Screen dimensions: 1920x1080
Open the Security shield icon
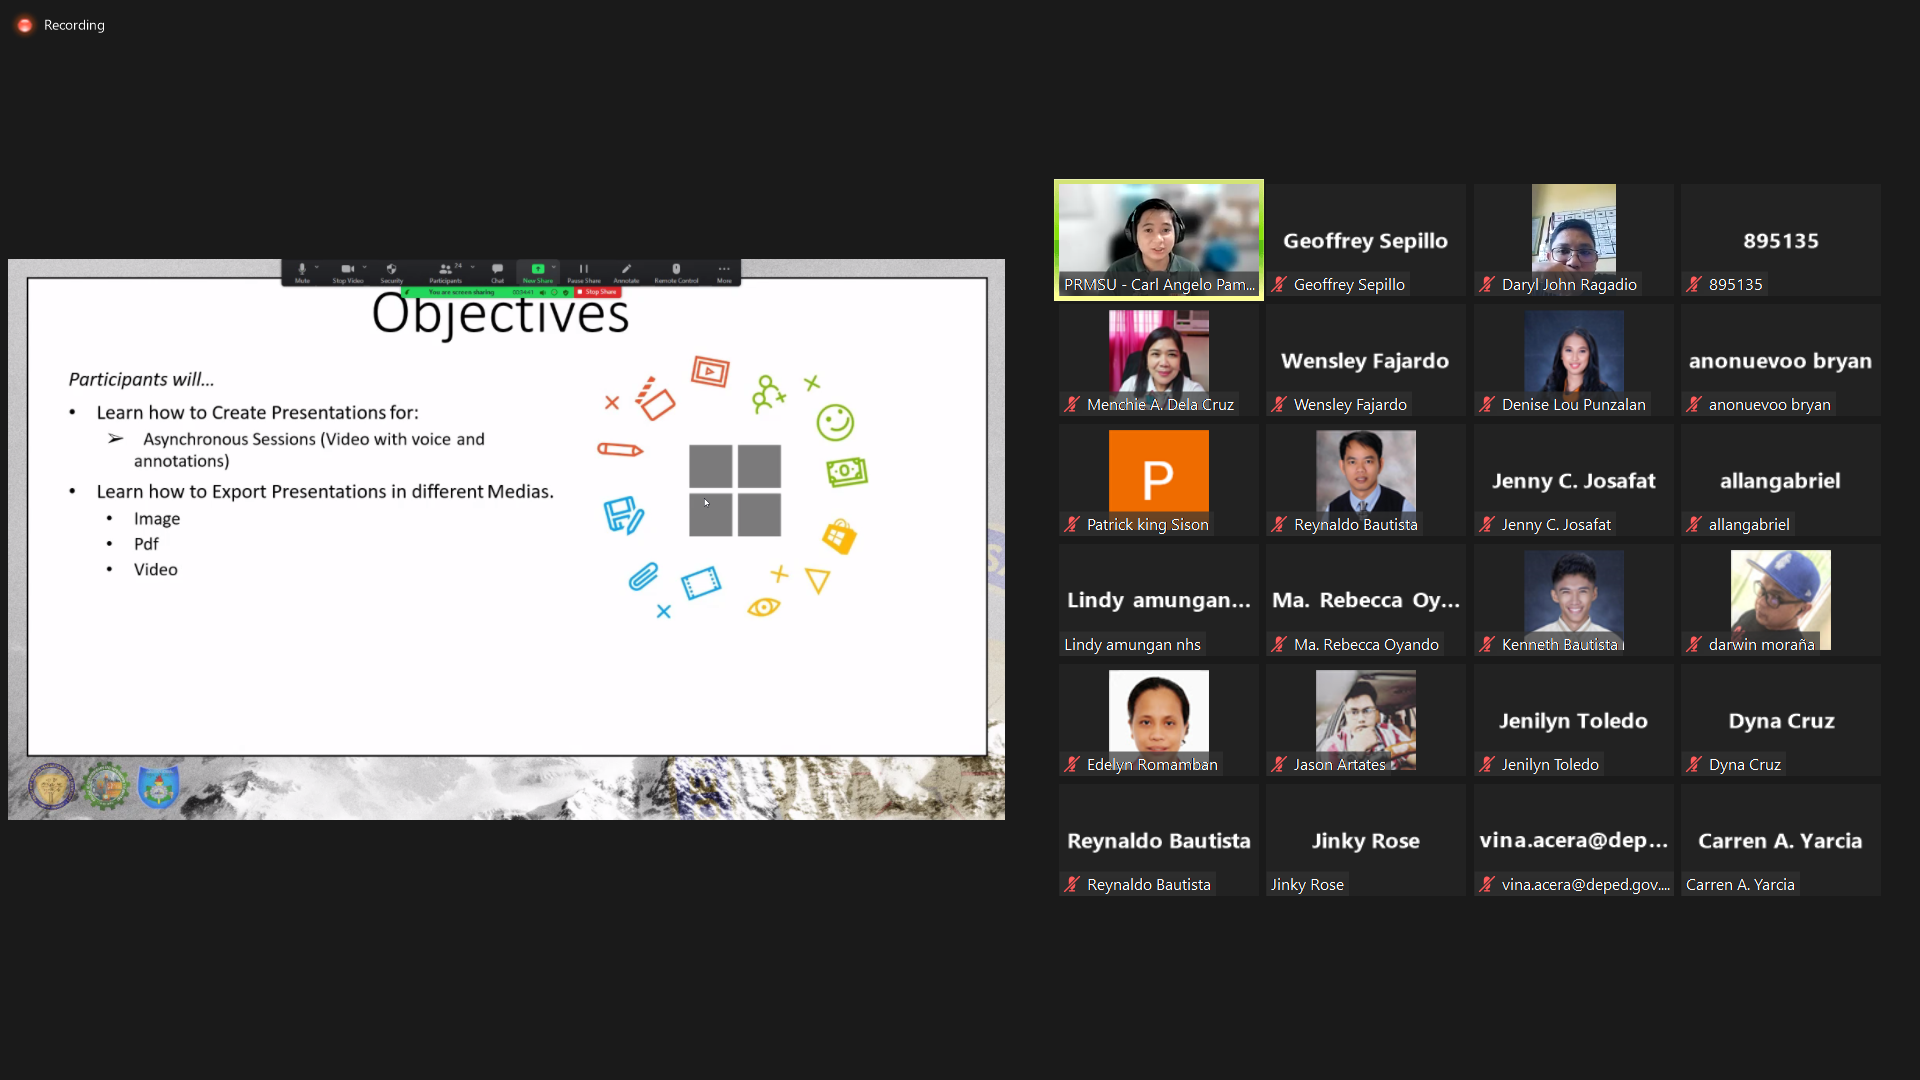(391, 269)
